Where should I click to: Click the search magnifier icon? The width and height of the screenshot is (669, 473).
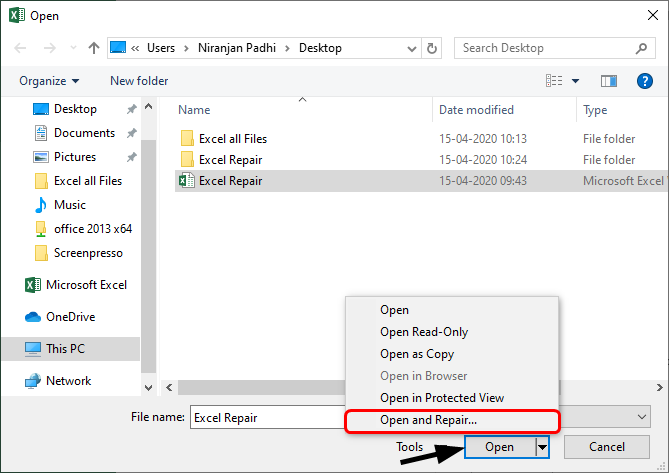[641, 48]
